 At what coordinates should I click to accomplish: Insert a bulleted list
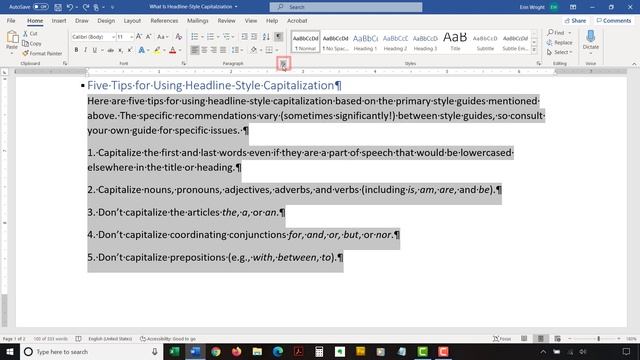(x=195, y=37)
